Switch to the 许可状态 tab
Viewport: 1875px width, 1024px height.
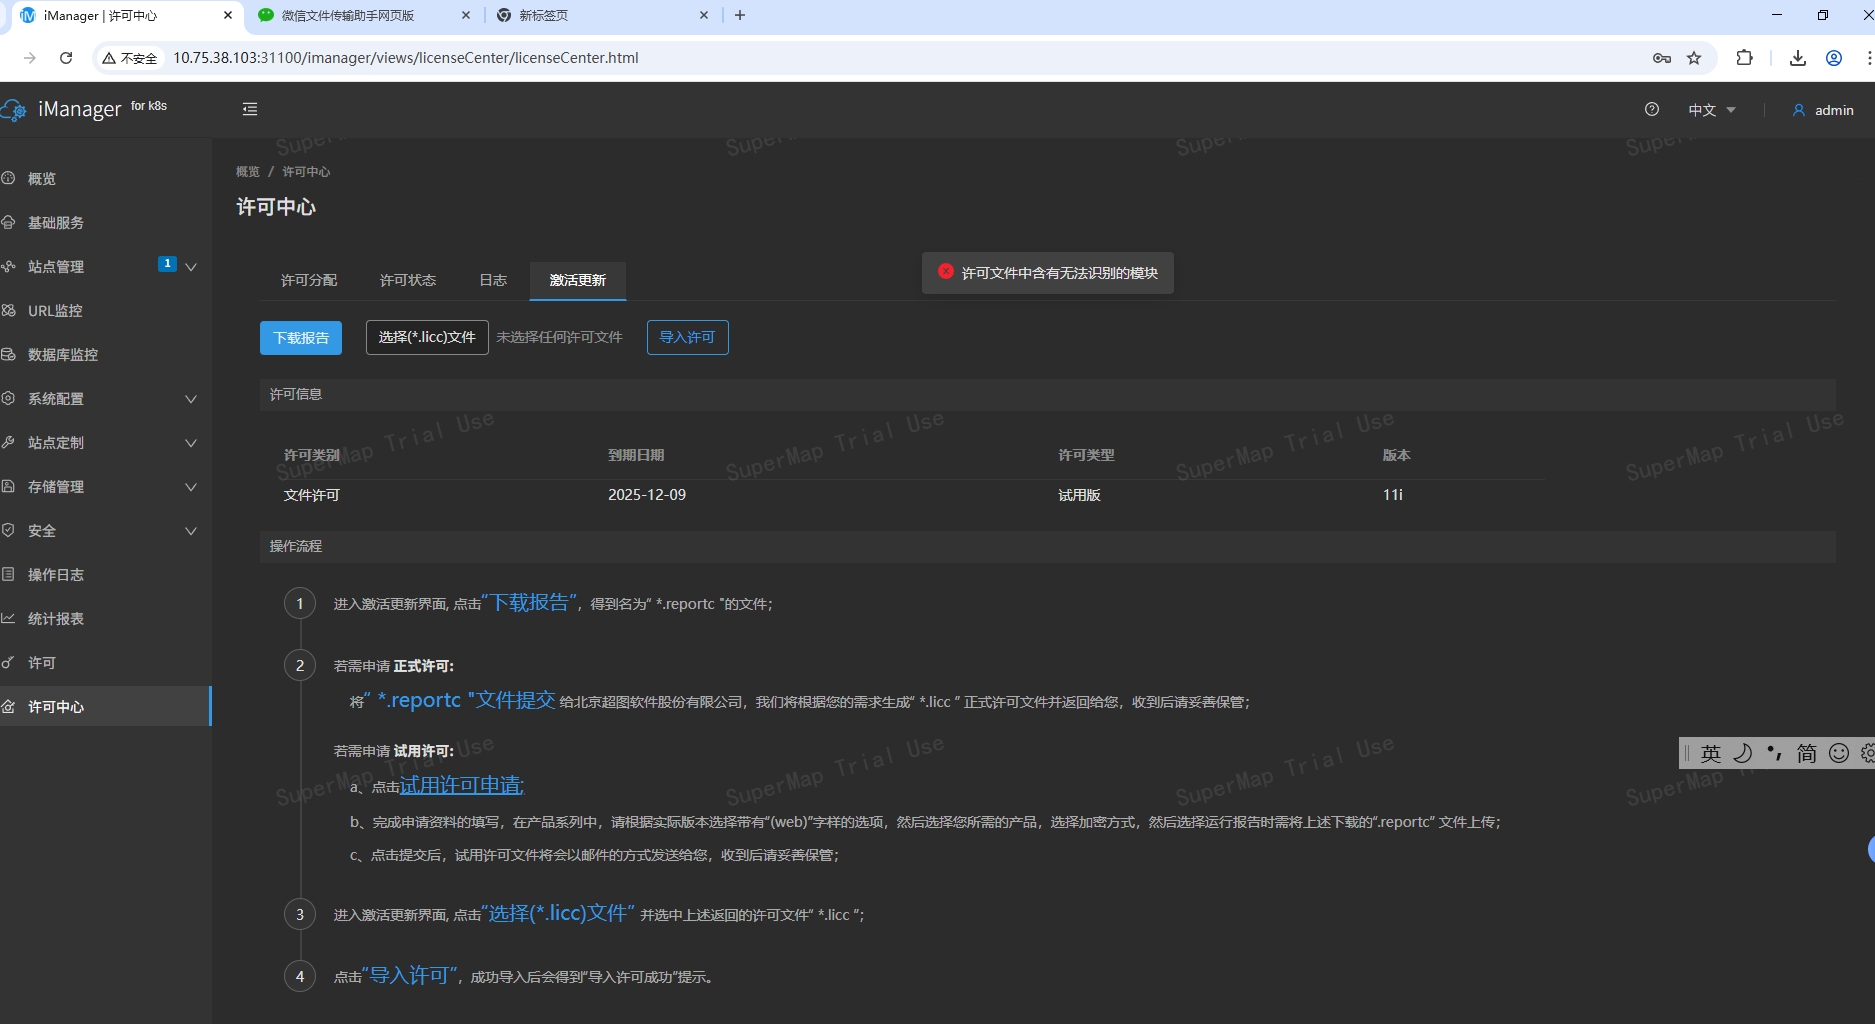pyautogui.click(x=408, y=280)
